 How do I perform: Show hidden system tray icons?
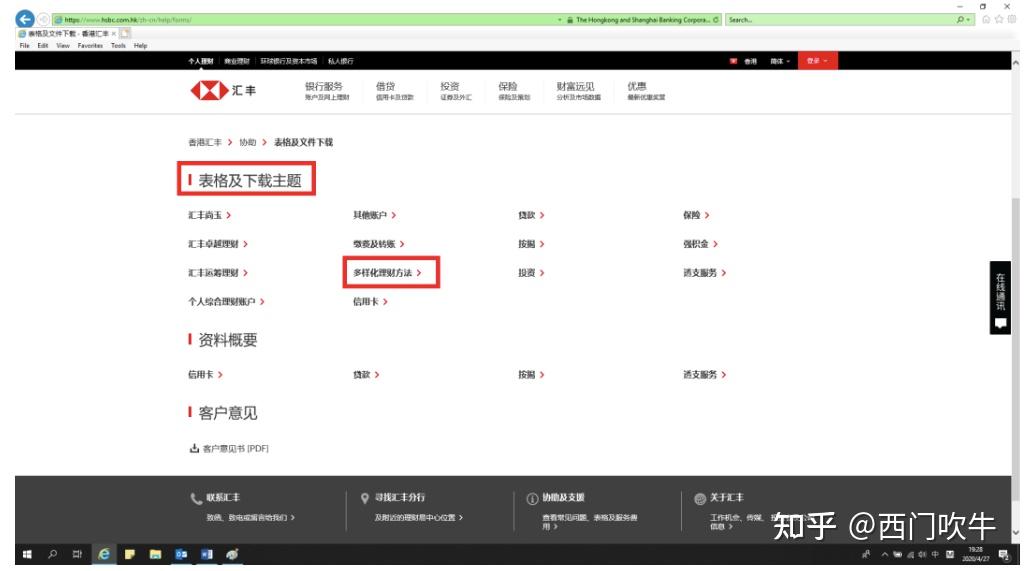[x=884, y=554]
